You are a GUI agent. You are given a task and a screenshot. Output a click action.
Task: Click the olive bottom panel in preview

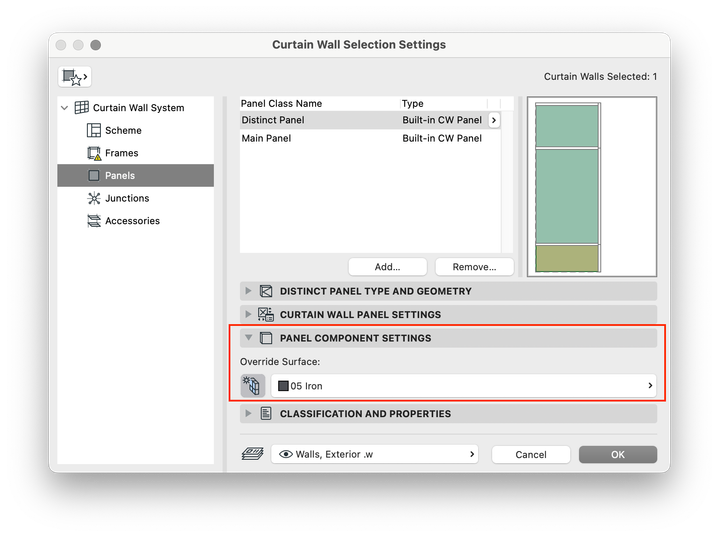567,258
